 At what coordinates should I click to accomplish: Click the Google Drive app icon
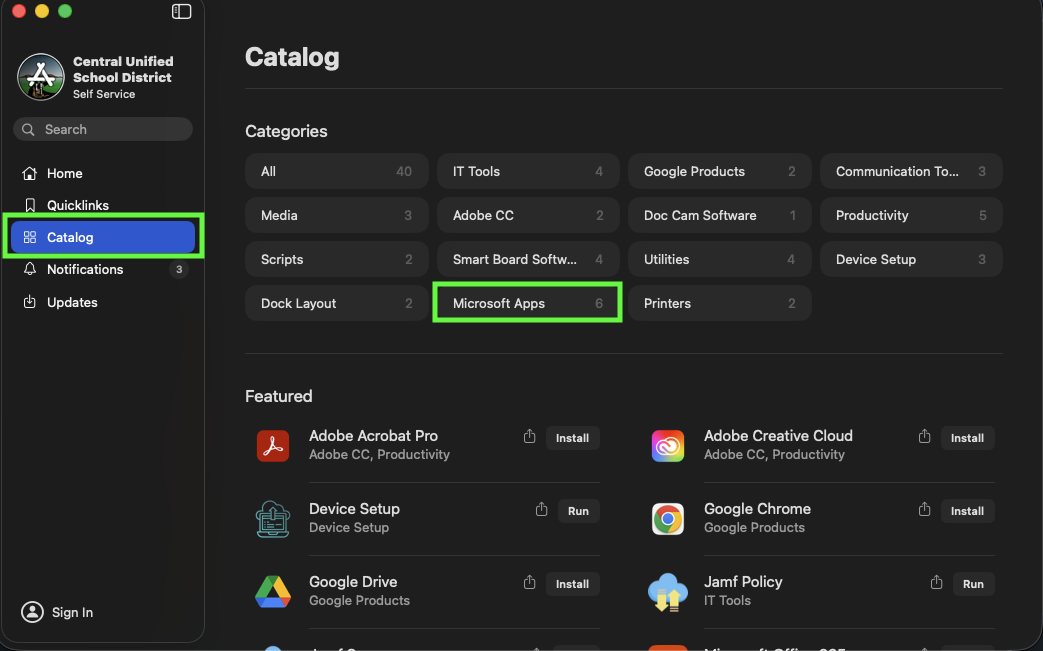click(x=273, y=592)
